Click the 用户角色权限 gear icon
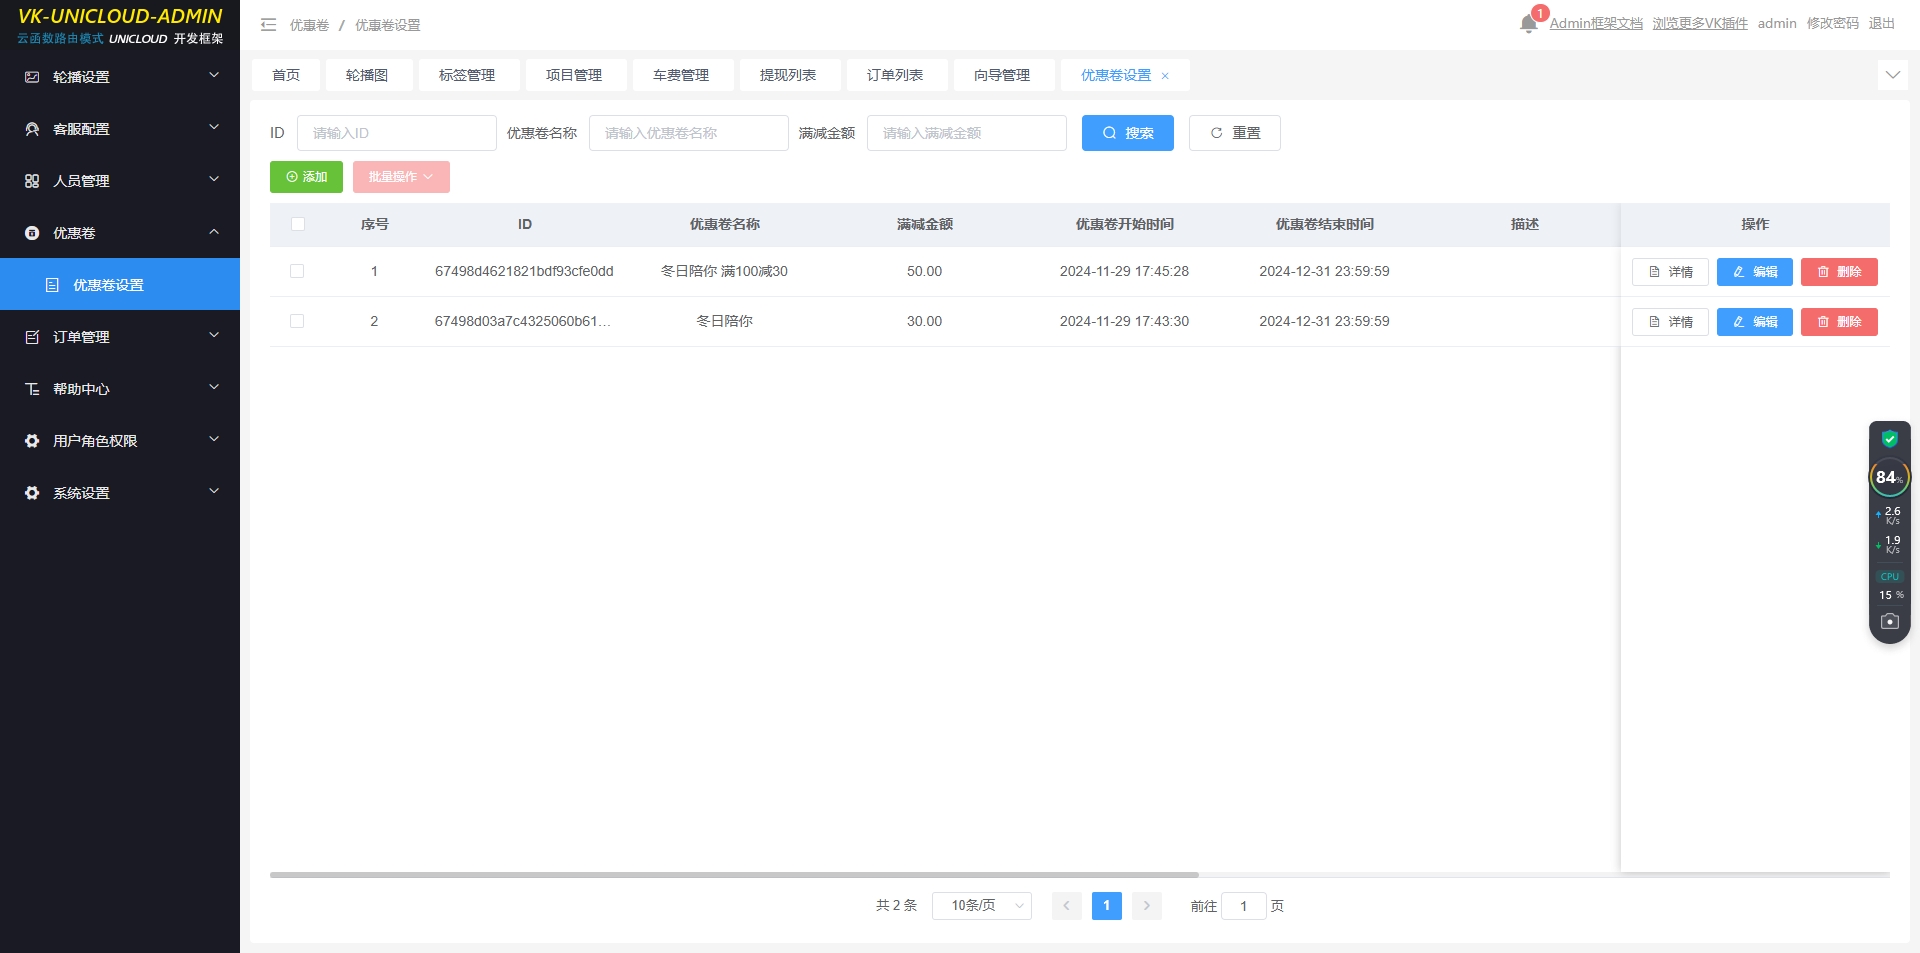 point(32,441)
